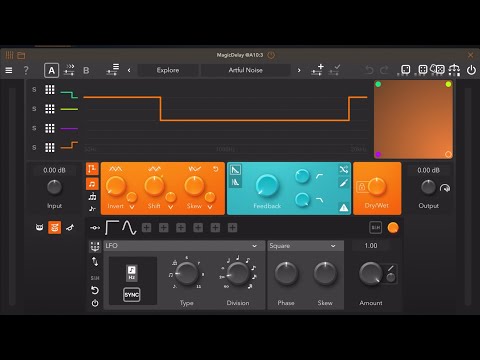
Task: Click the Feedback knob
Action: 267,185
